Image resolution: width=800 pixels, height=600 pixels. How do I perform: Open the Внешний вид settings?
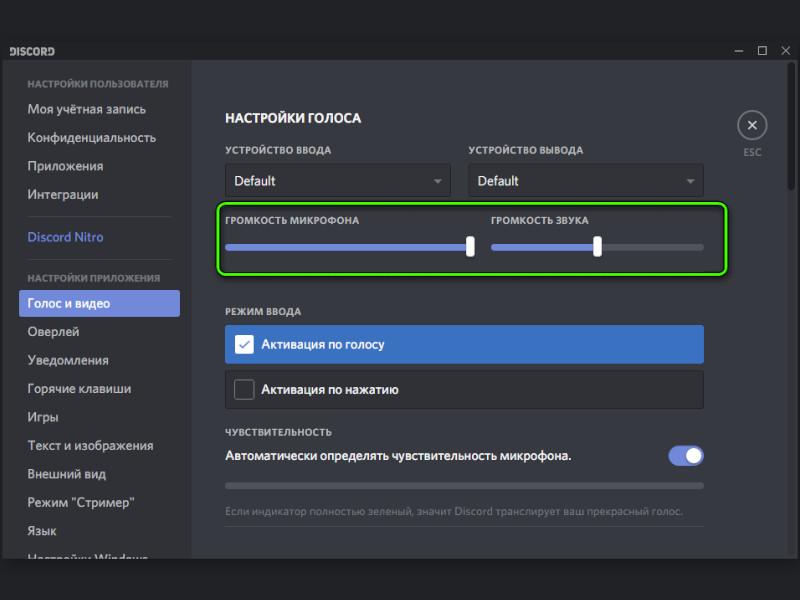point(67,474)
